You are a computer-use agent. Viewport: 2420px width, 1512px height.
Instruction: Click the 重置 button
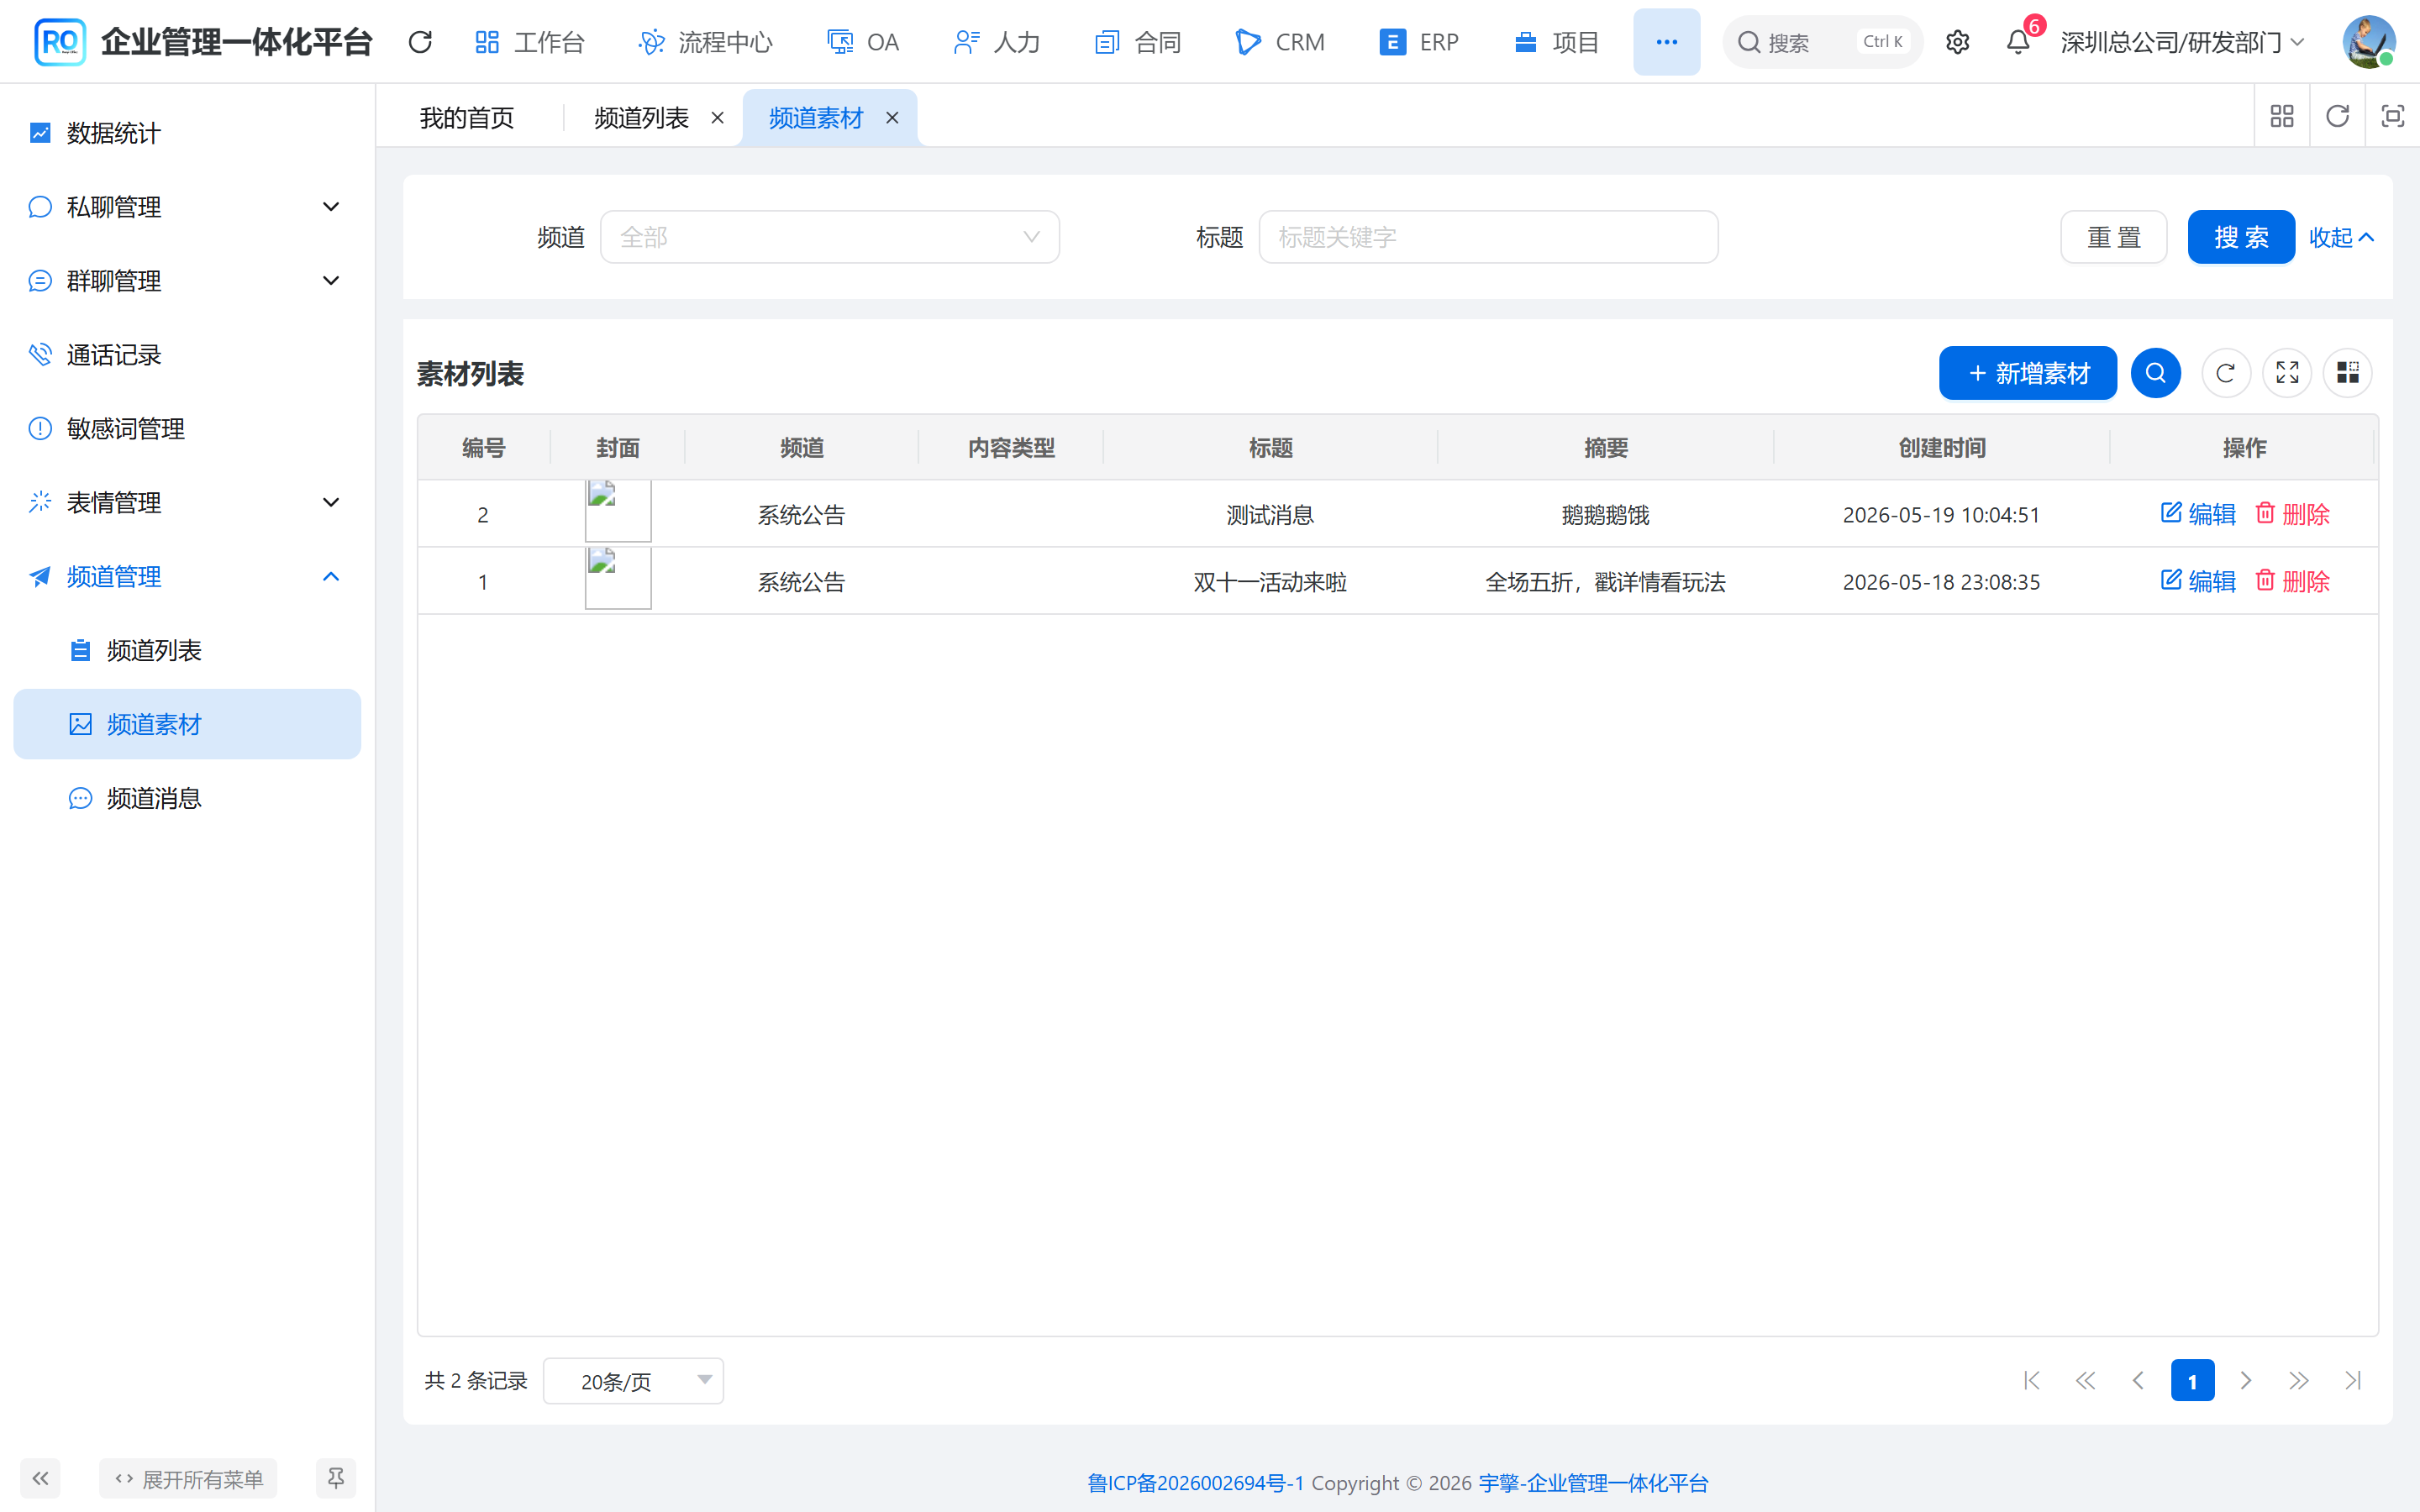pos(2113,237)
